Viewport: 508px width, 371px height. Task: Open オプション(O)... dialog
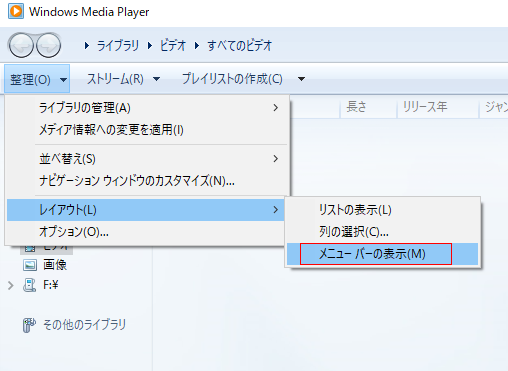coord(145,231)
